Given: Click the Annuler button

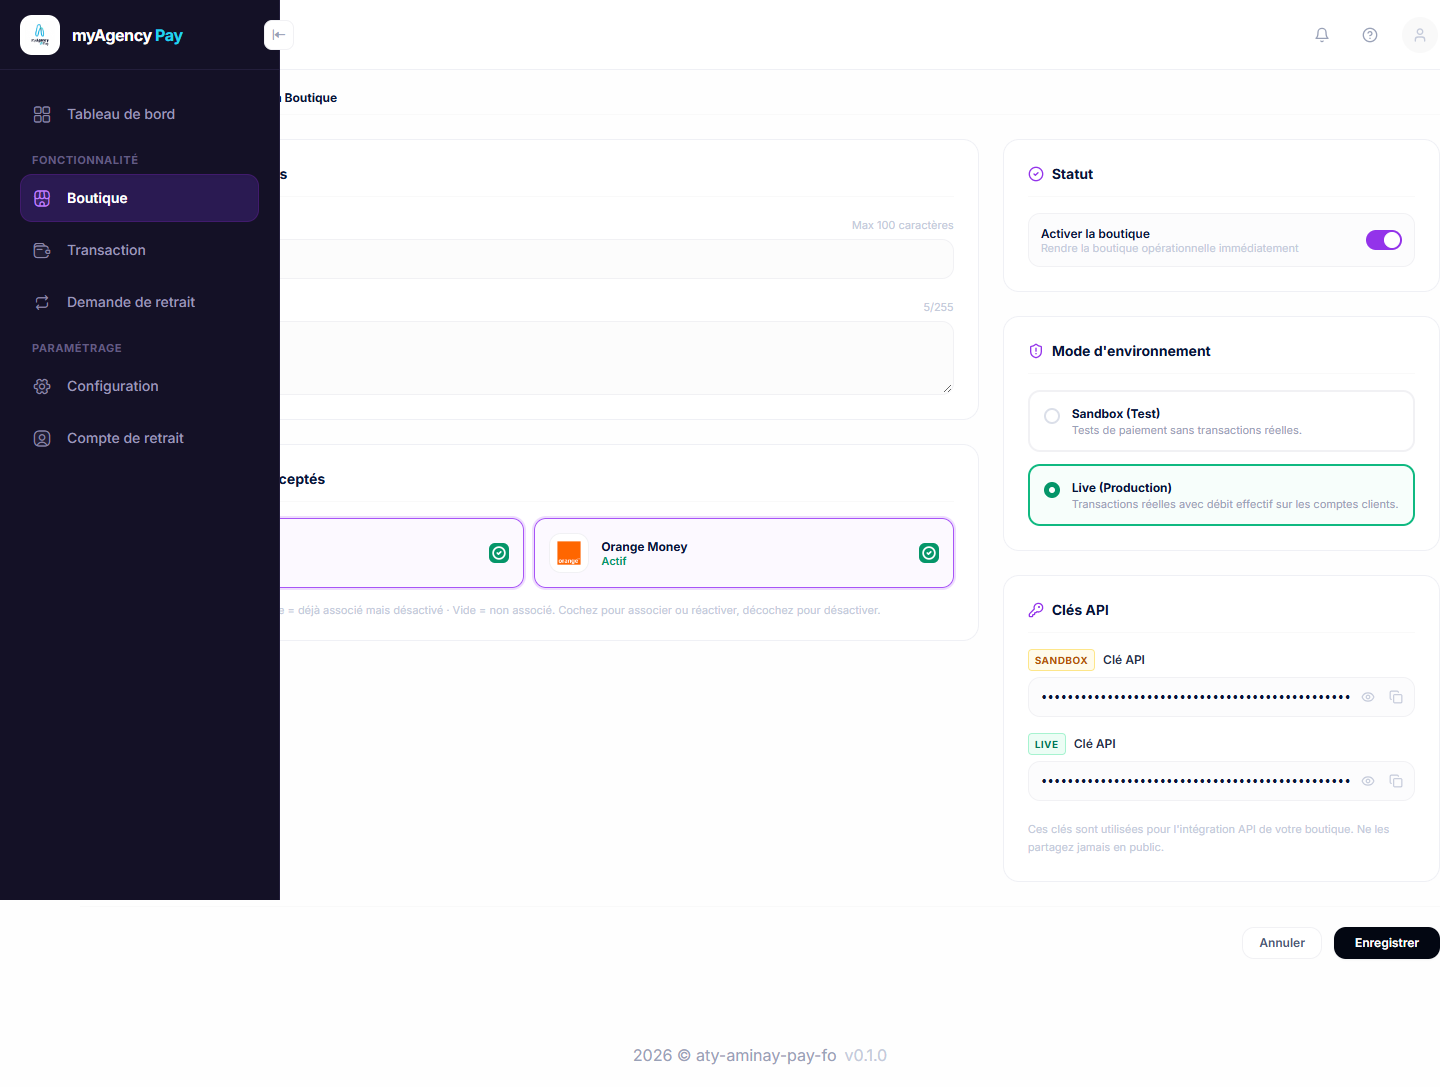Looking at the screenshot, I should click(1282, 943).
